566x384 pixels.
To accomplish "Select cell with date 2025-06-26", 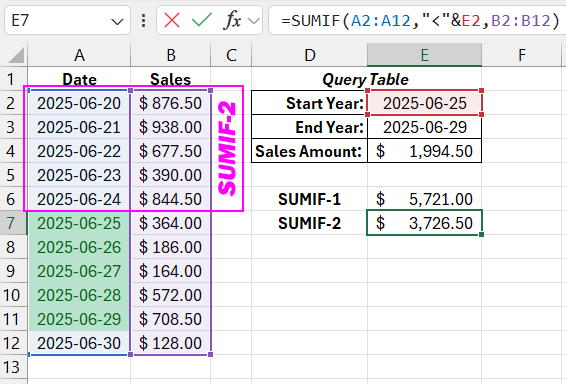I will [x=79, y=247].
